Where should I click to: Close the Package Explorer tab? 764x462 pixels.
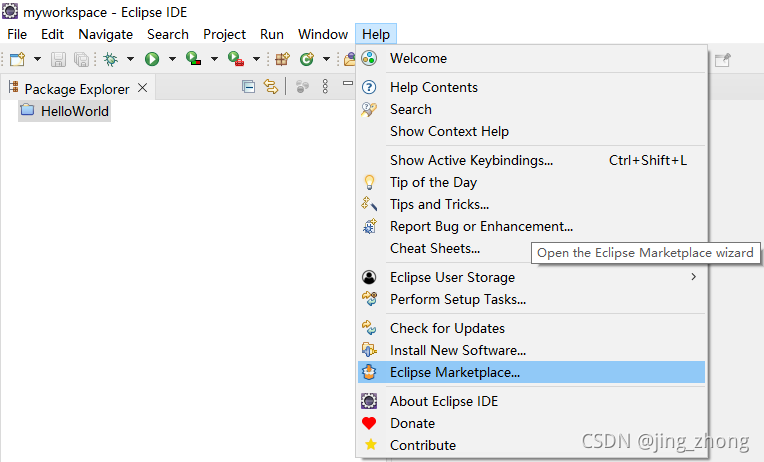pyautogui.click(x=142, y=88)
